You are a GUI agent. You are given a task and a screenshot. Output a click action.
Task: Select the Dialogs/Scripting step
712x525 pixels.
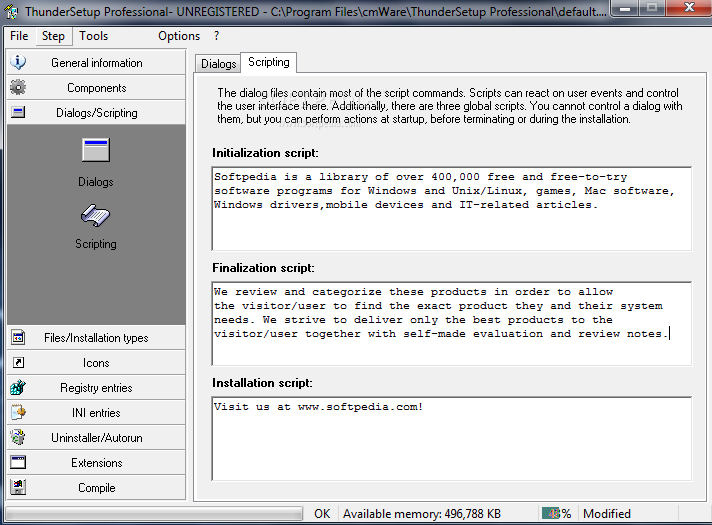(96, 112)
